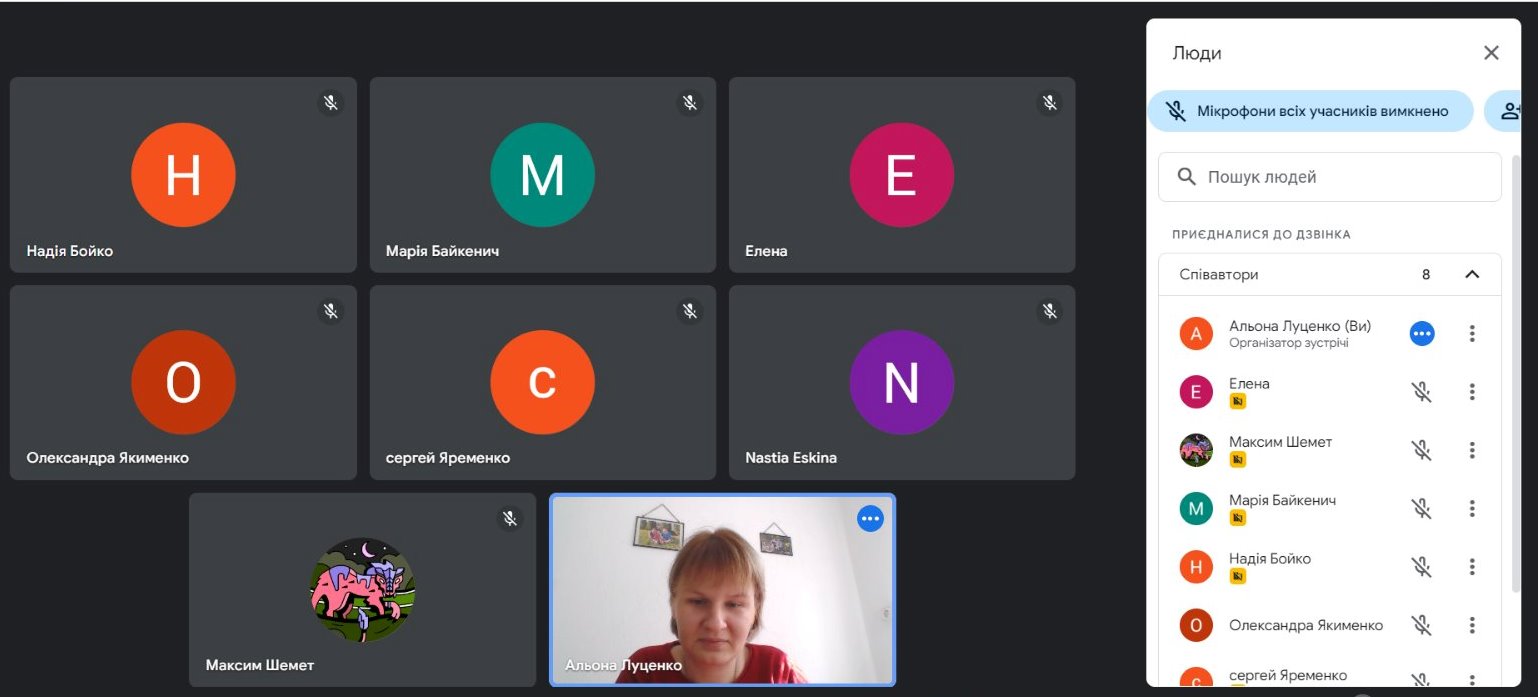
Task: Click Надія Бойко avatar in people list
Action: 1196,567
